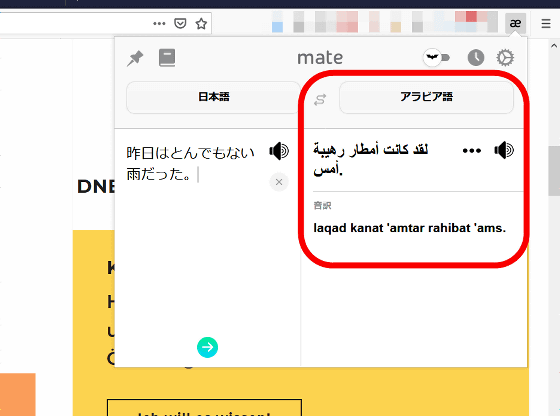Screen dimensions: 560x416
Task: Click the 音訳 label
Action: pyautogui.click(x=322, y=206)
